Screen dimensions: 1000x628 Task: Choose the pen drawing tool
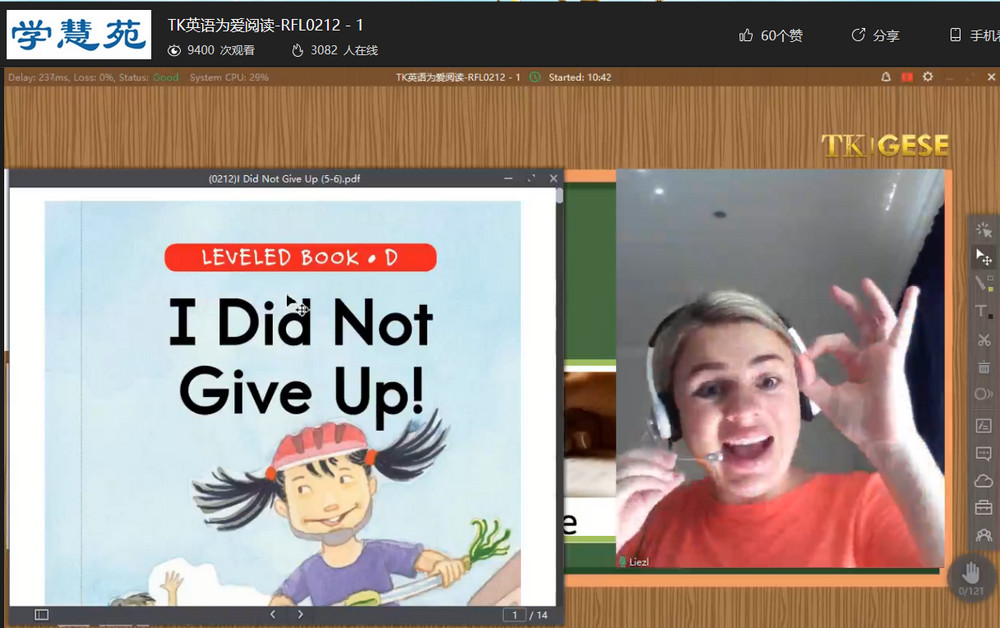[983, 284]
